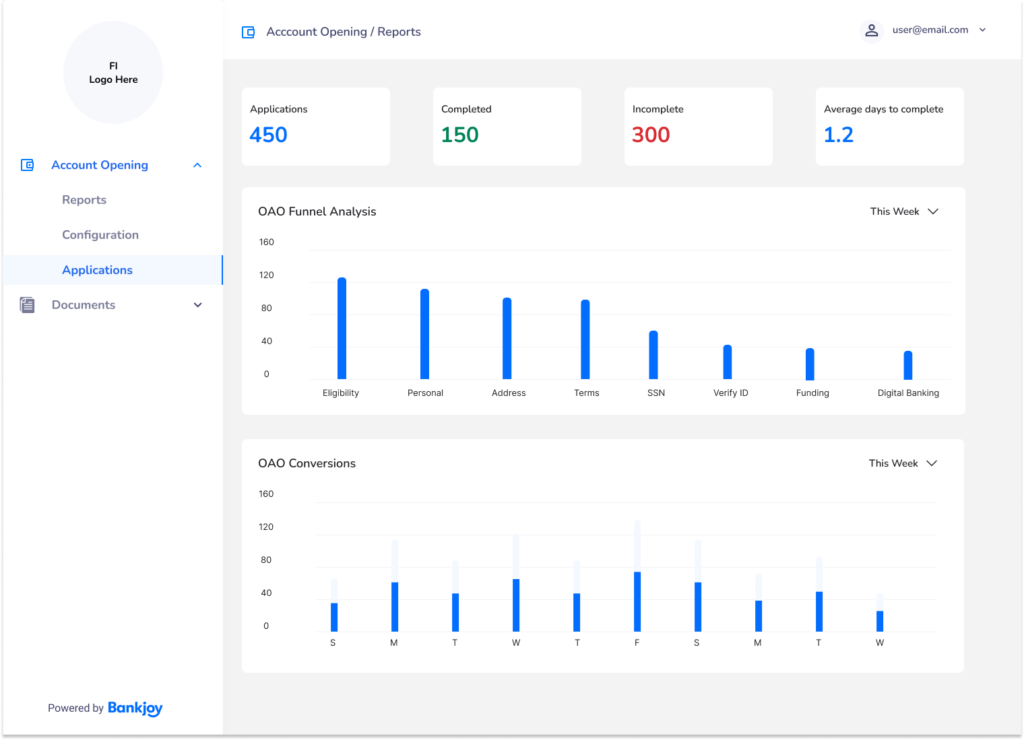Viewport: 1024px width, 740px height.
Task: Click the FI Logo Here placeholder circle
Action: click(113, 73)
